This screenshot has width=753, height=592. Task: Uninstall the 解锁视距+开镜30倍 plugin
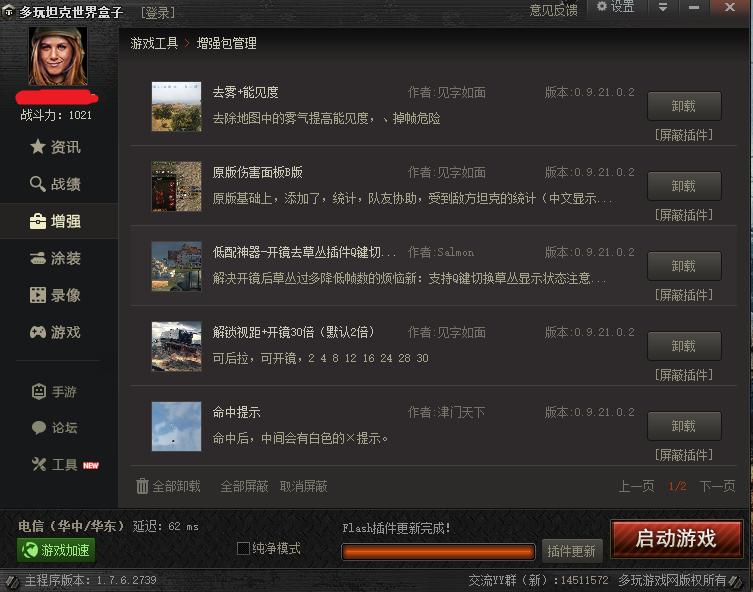pos(684,346)
